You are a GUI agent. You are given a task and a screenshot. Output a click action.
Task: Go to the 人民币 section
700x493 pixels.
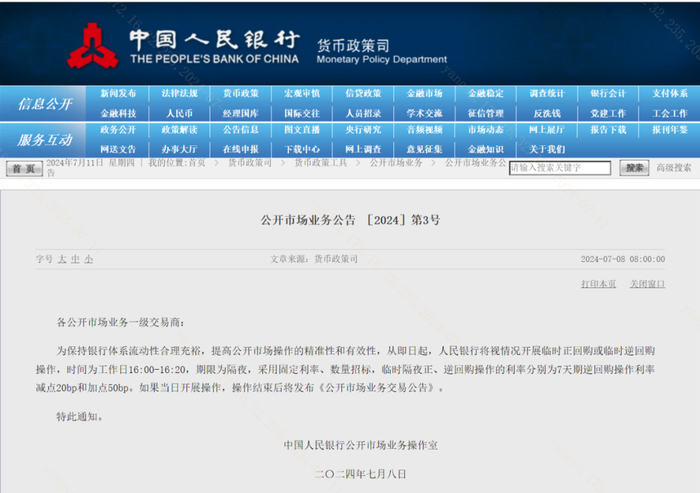179,113
